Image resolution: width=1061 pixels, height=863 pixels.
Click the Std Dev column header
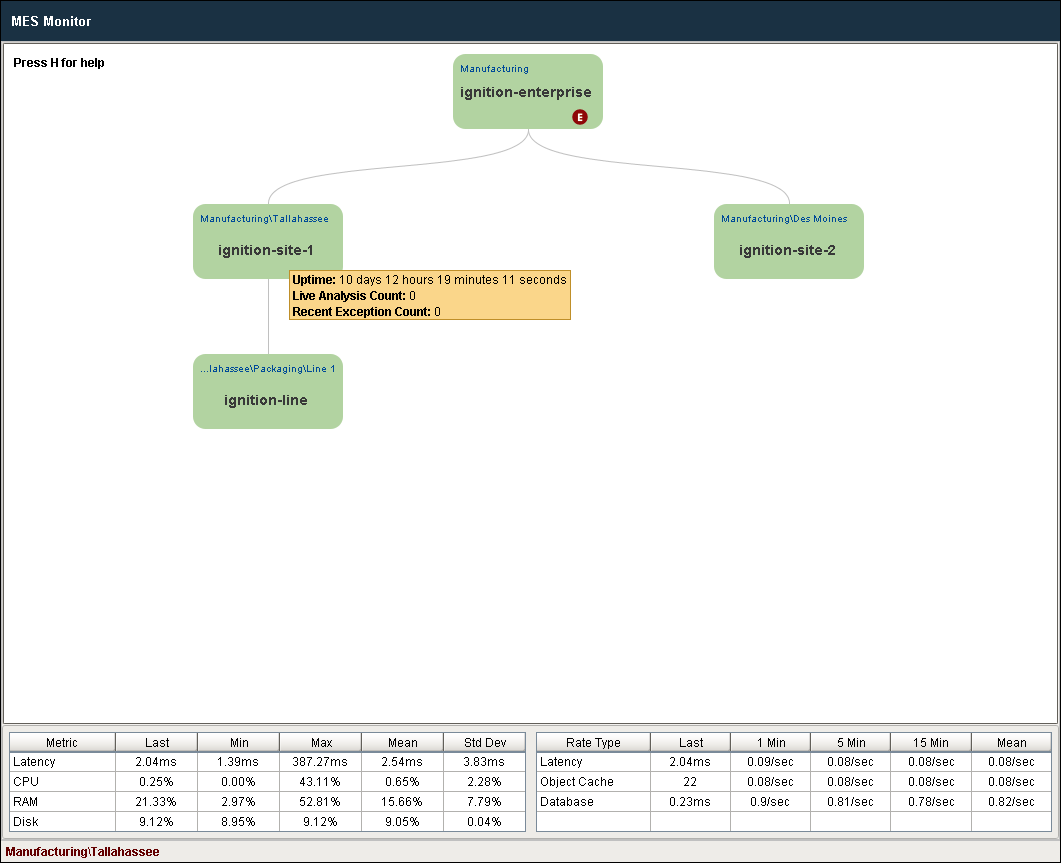(x=484, y=743)
